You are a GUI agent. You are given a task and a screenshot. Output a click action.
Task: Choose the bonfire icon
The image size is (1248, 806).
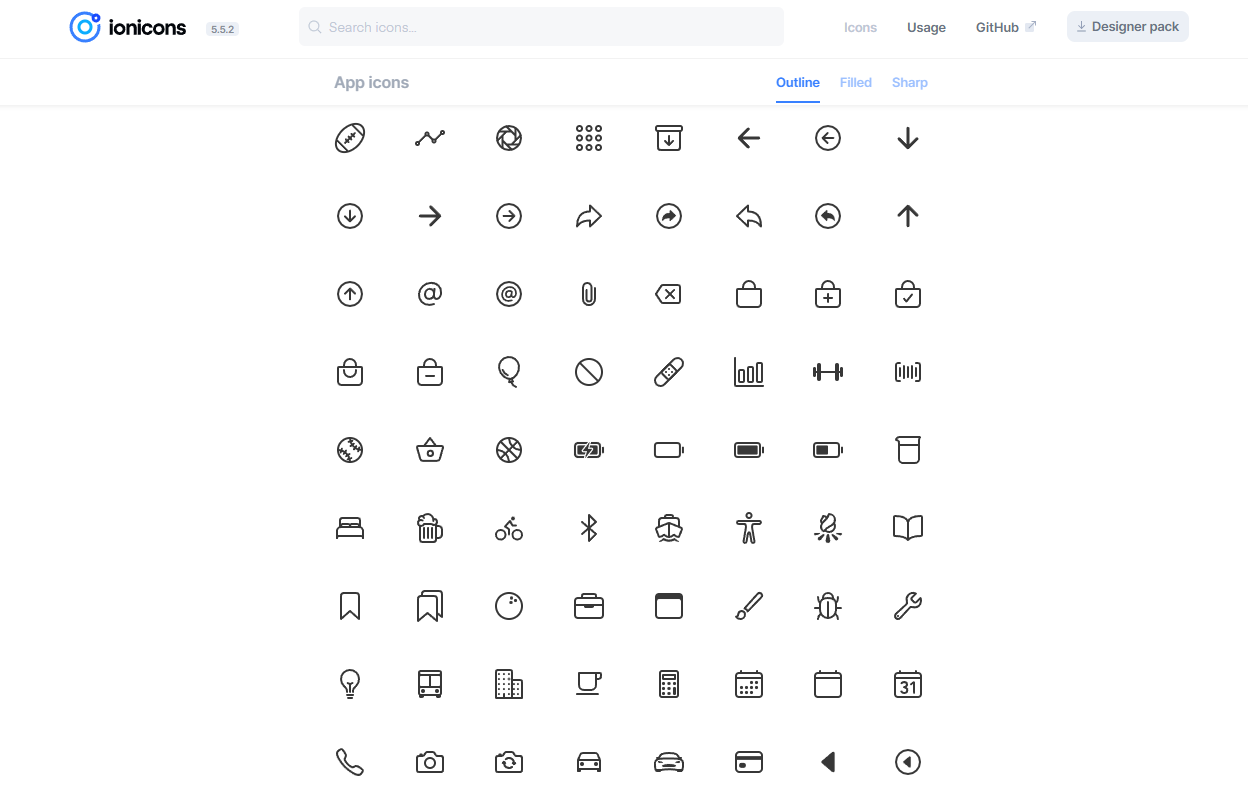click(828, 528)
